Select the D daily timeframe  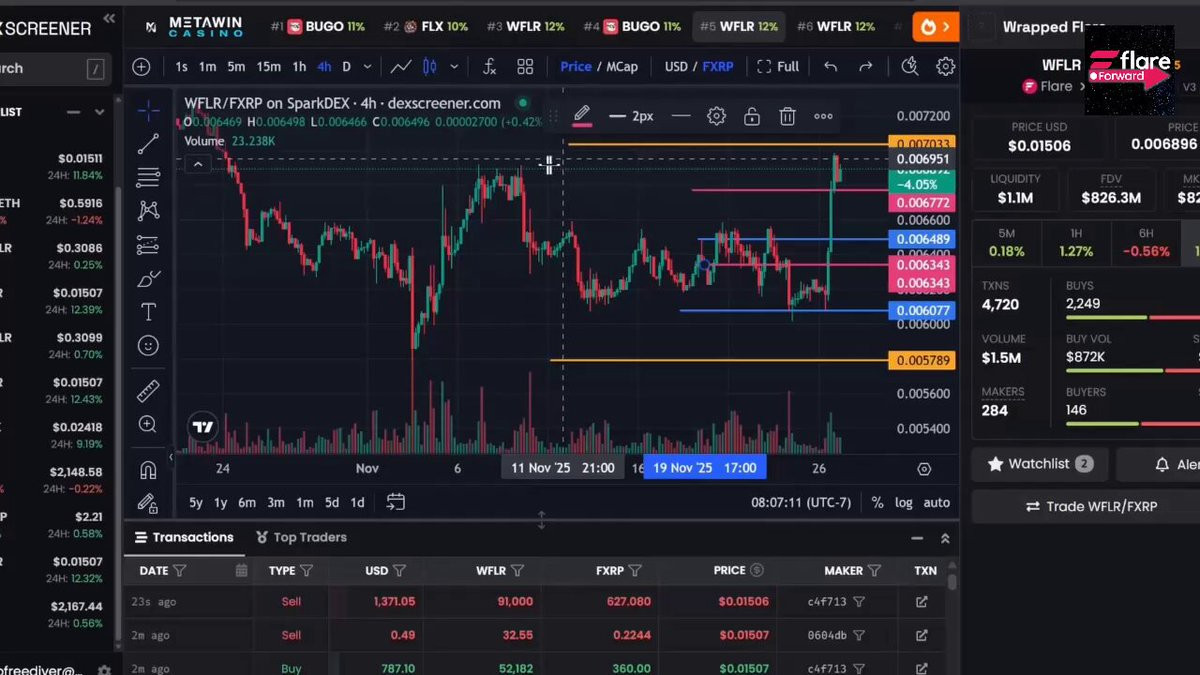pos(347,67)
